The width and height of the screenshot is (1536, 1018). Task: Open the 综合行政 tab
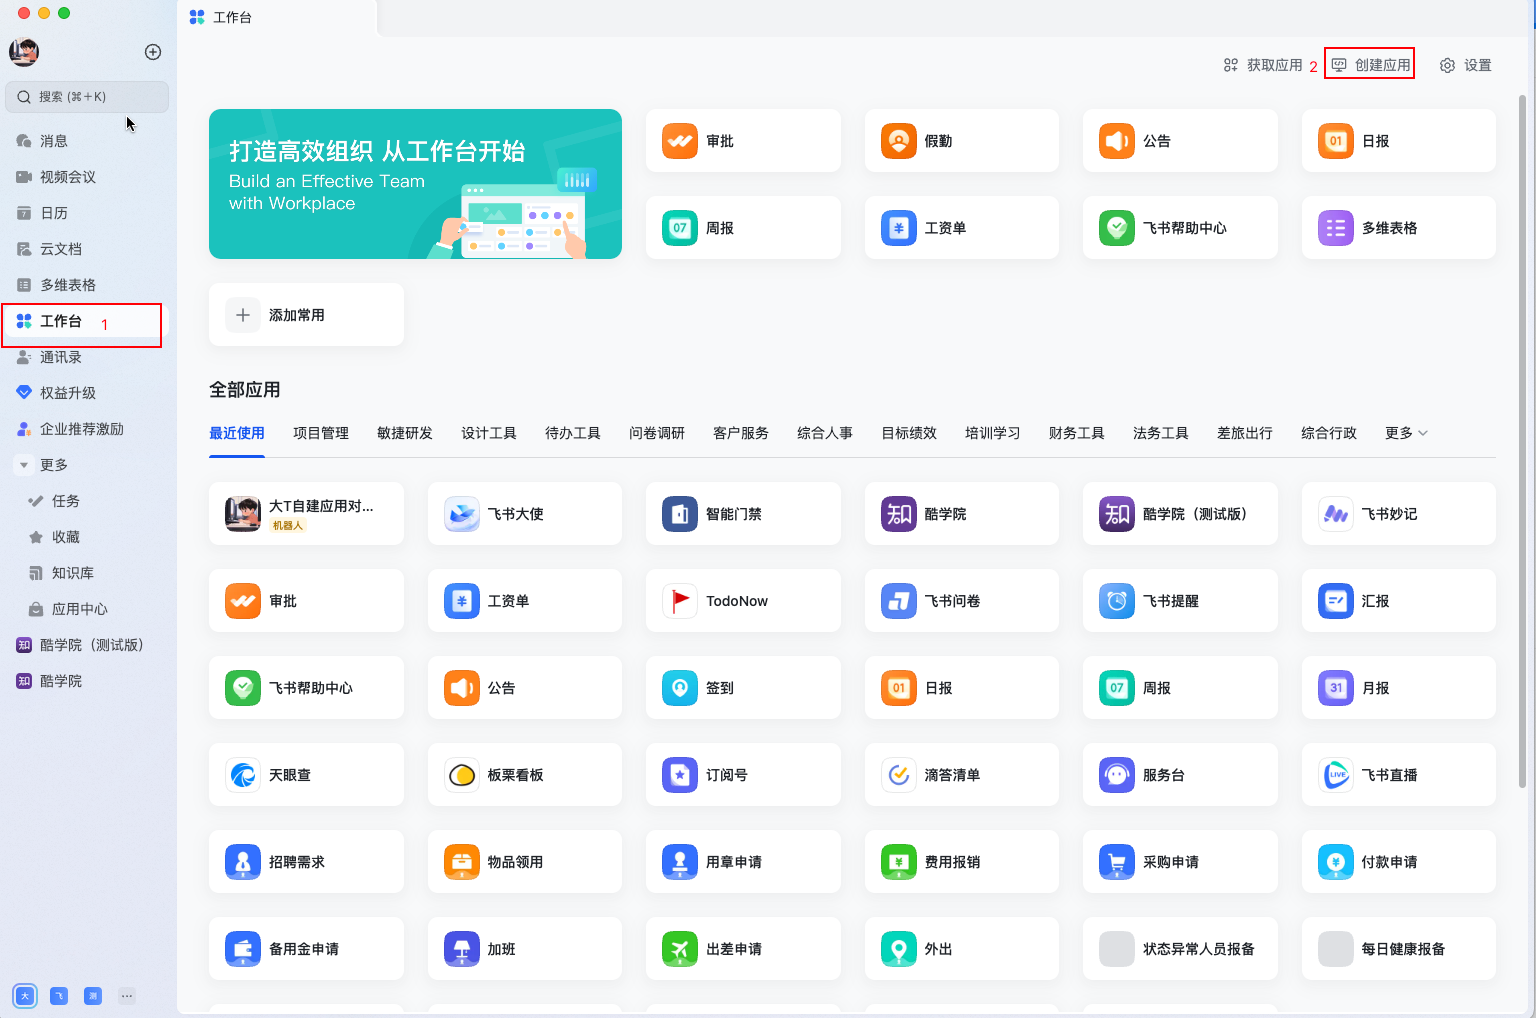coord(1329,433)
